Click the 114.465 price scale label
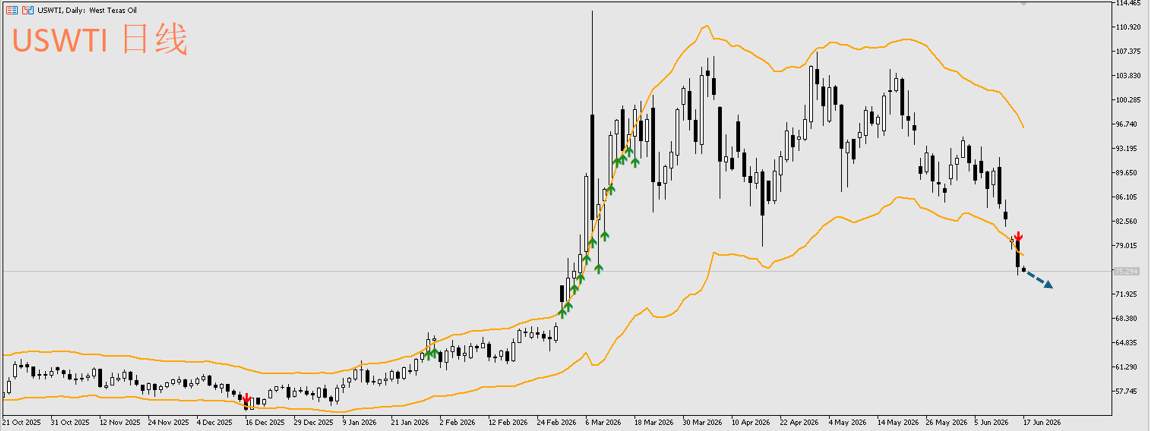1150x431 pixels. pos(1127,3)
